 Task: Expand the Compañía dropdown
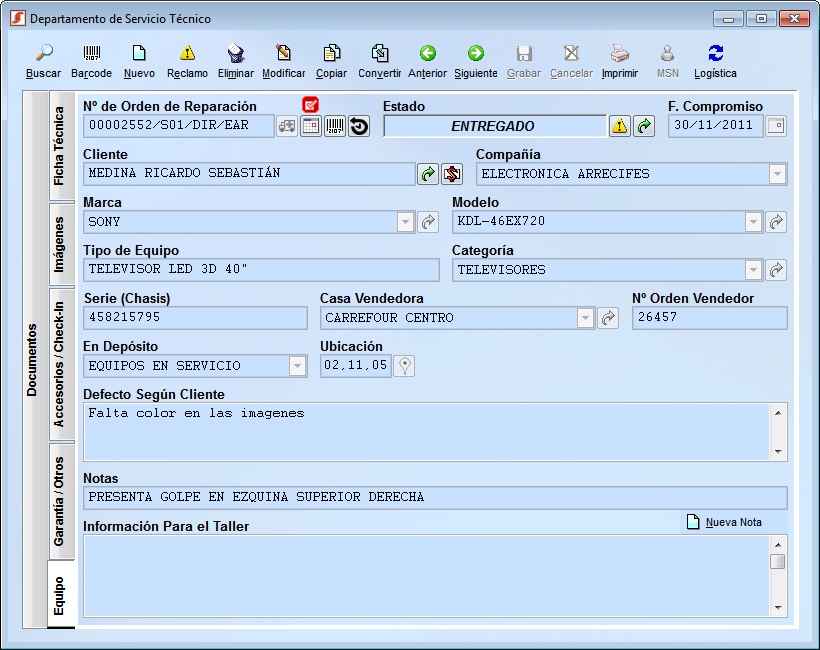pos(776,174)
